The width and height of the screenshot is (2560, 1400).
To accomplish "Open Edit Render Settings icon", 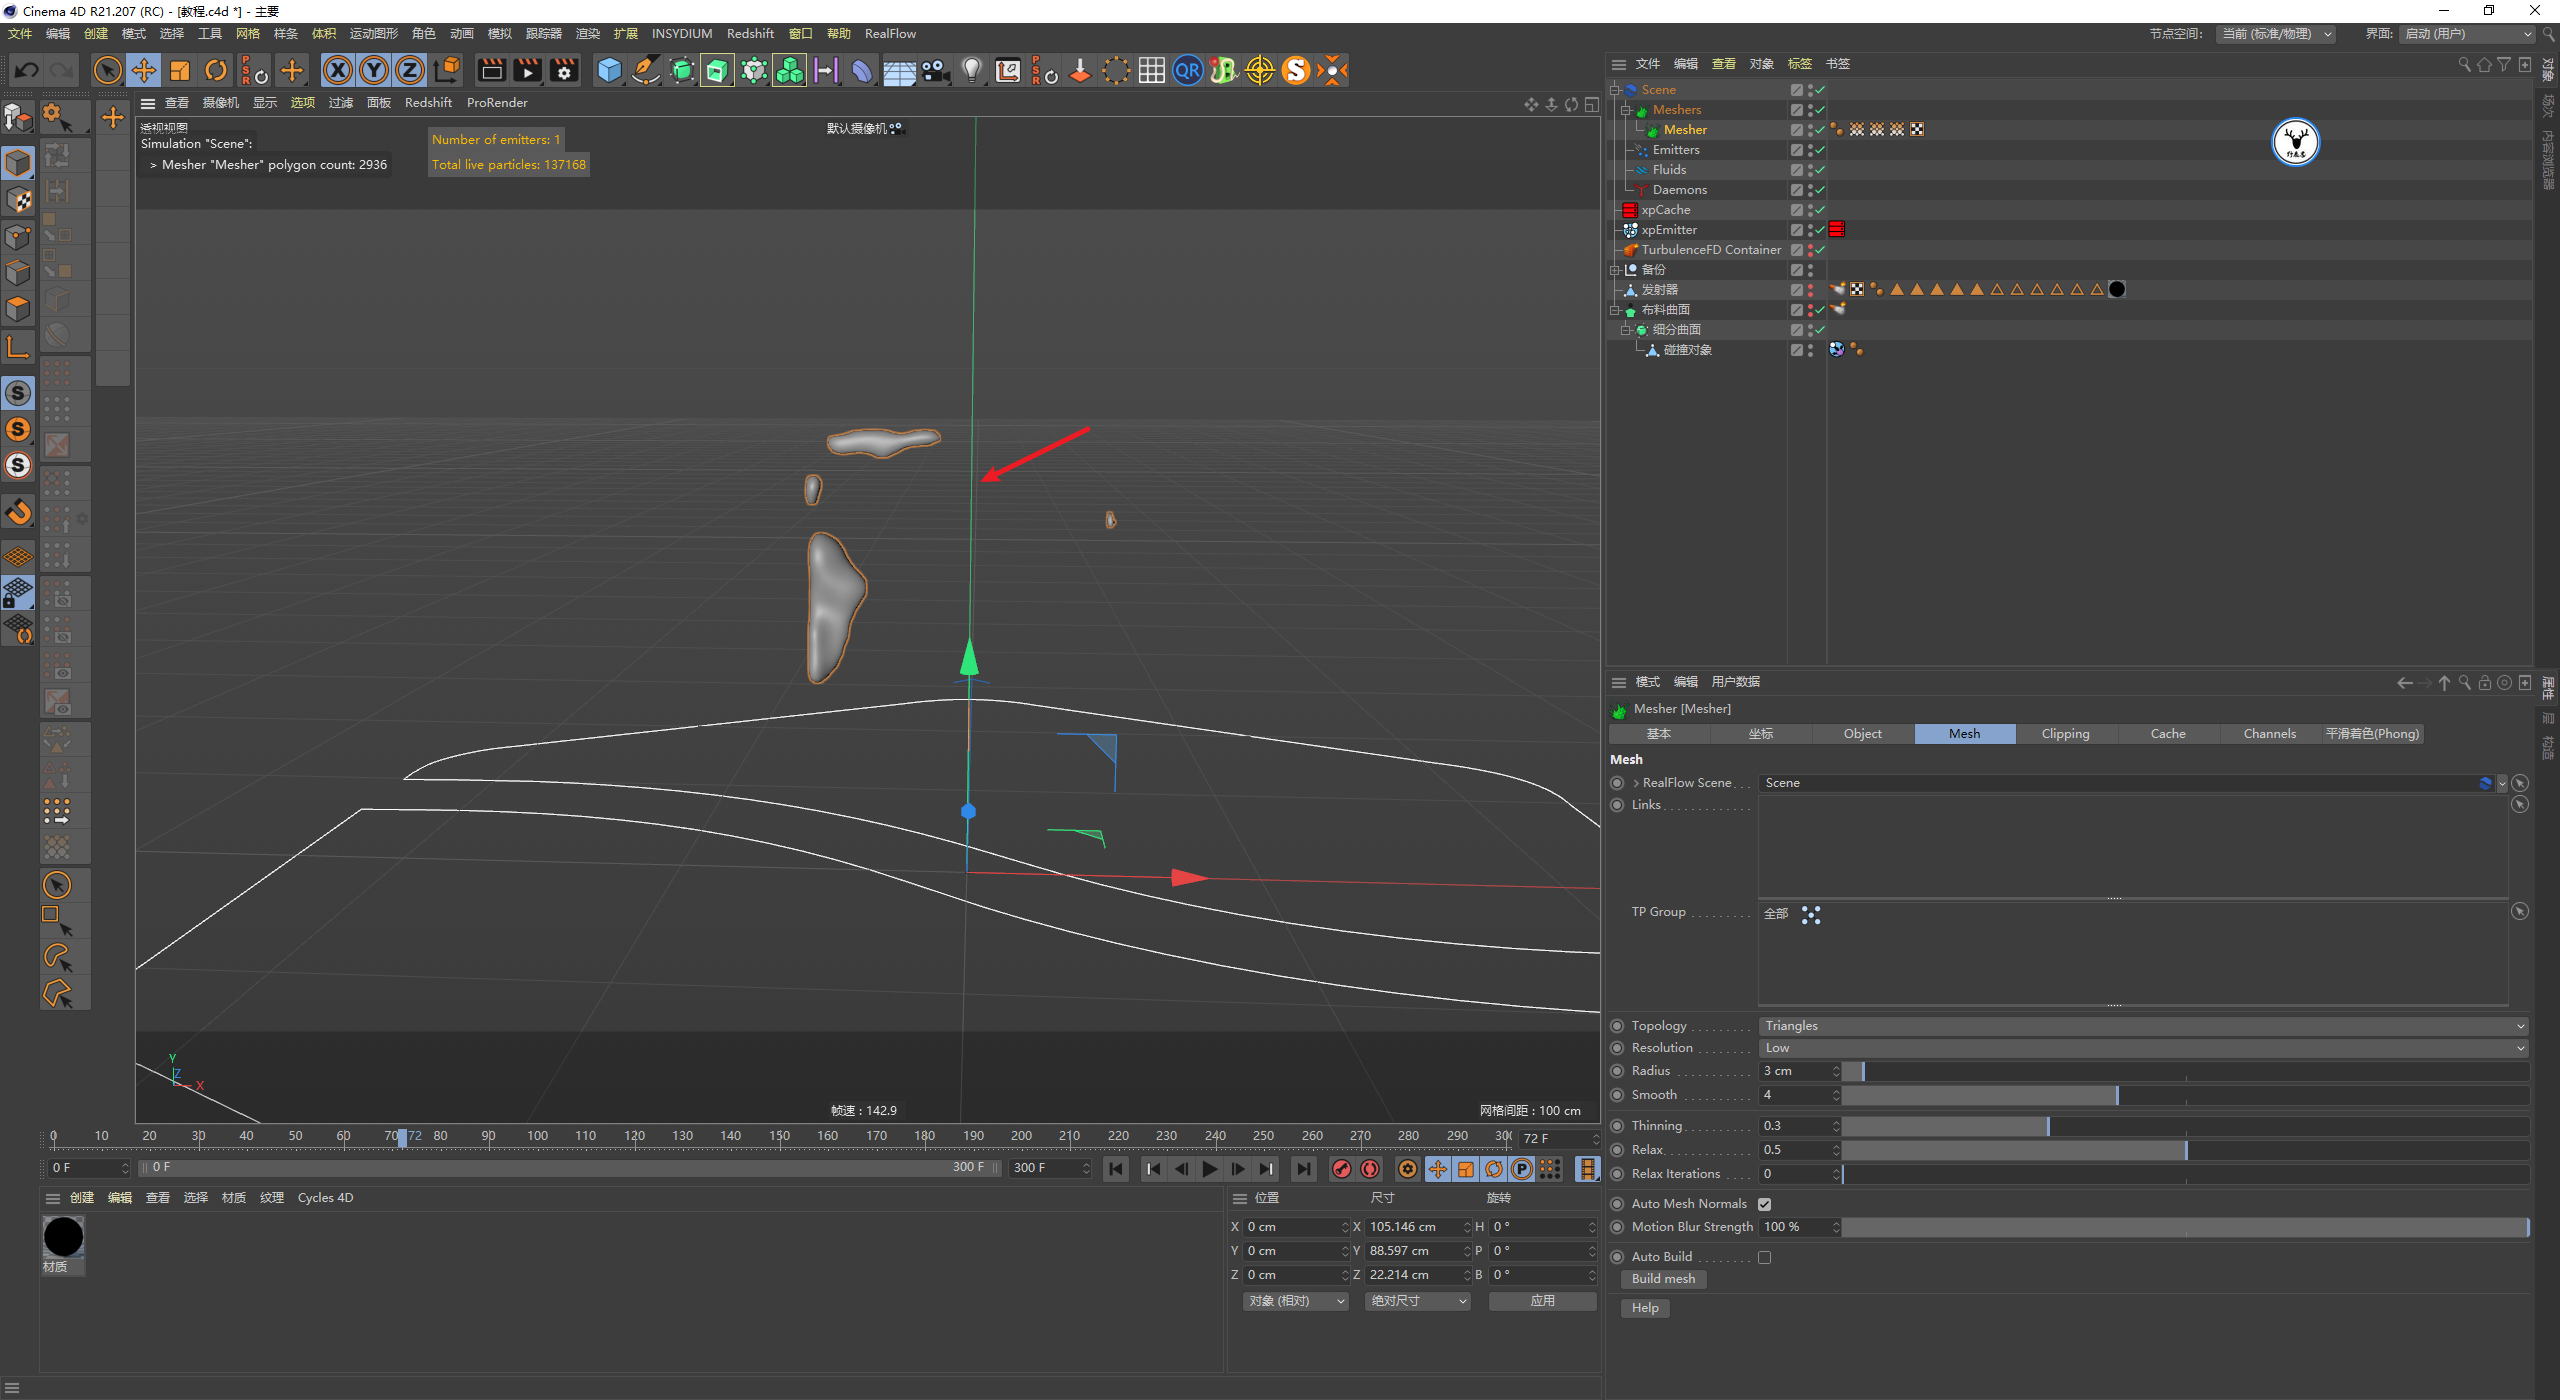I will pos(564,70).
